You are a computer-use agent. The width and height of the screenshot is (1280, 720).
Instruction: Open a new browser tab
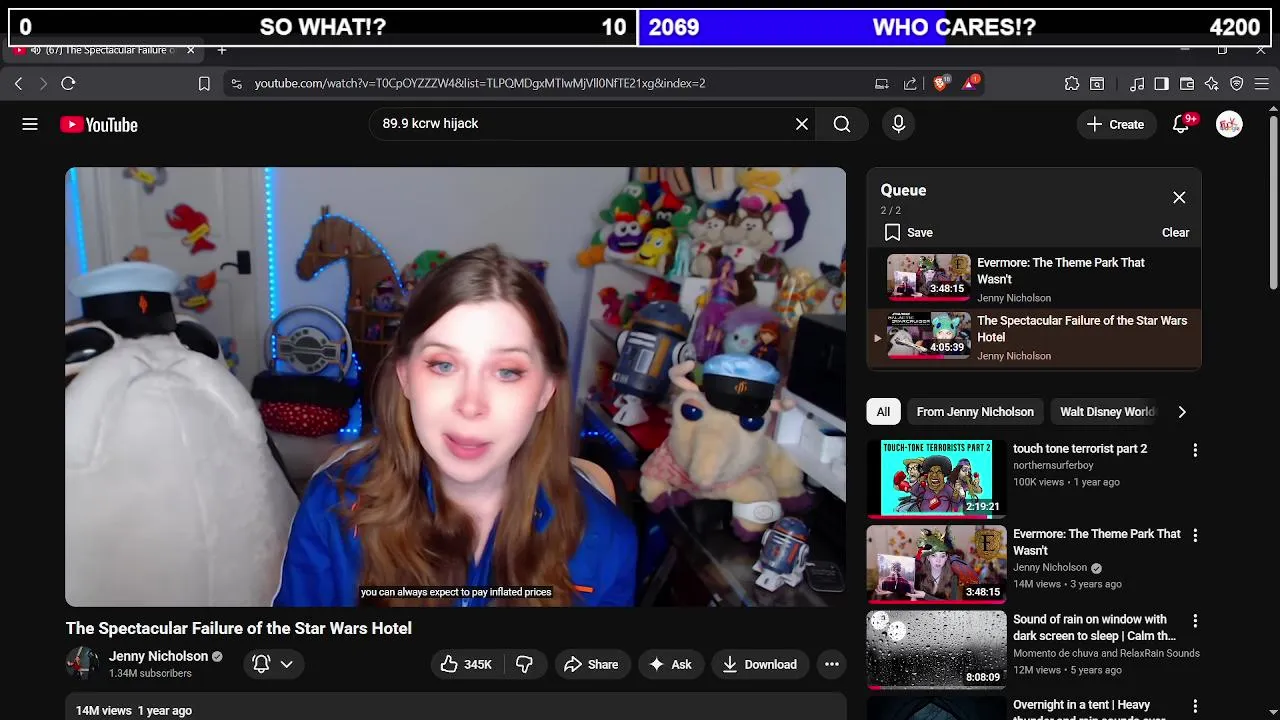222,49
